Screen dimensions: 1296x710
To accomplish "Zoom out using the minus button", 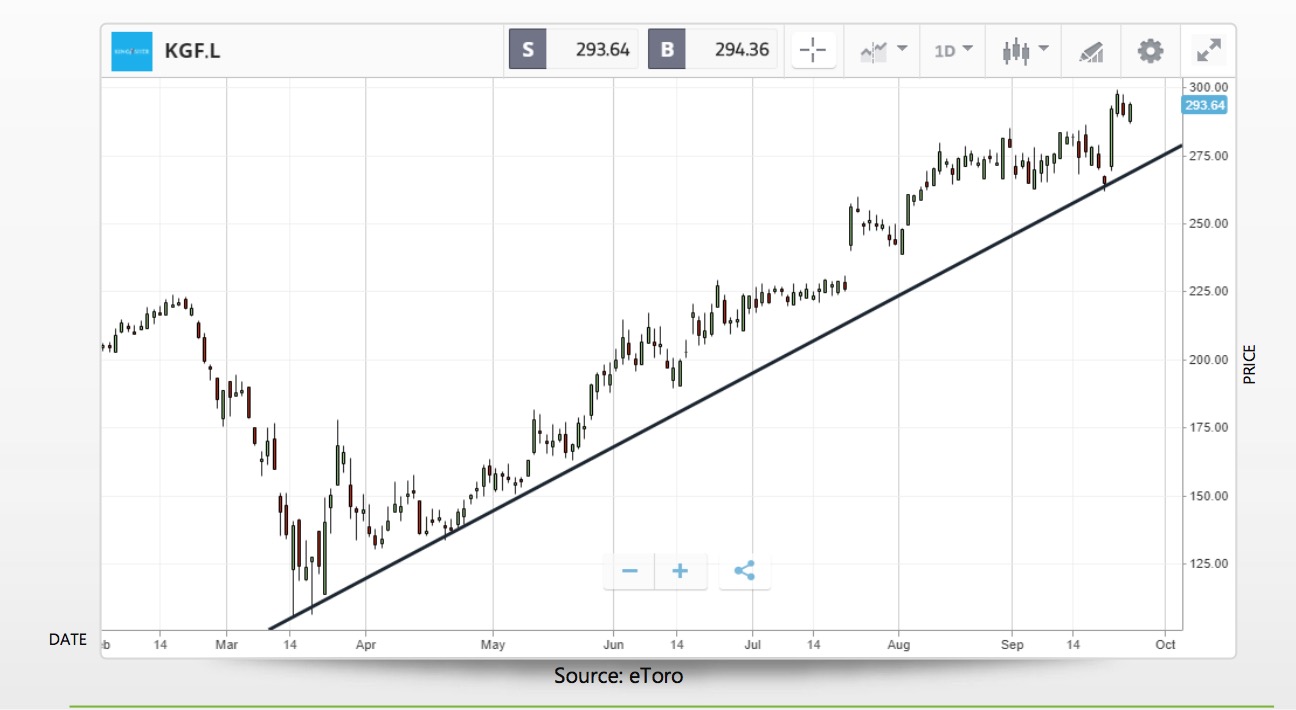I will pyautogui.click(x=629, y=570).
